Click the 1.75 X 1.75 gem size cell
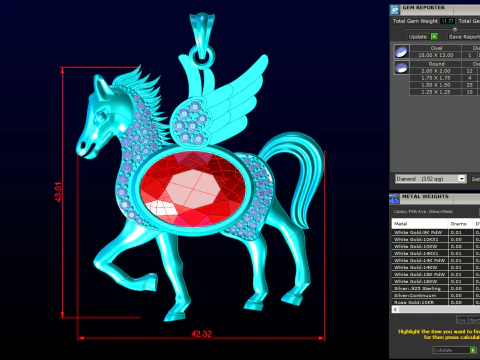Image resolution: width=480 pixels, height=360 pixels. click(x=436, y=78)
